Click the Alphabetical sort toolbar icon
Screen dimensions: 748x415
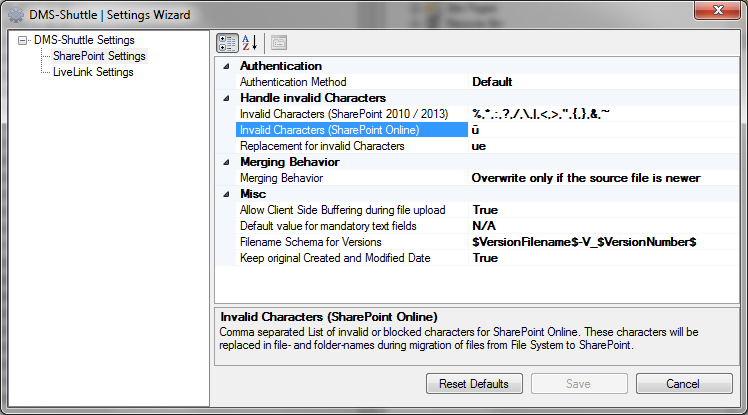click(x=249, y=43)
